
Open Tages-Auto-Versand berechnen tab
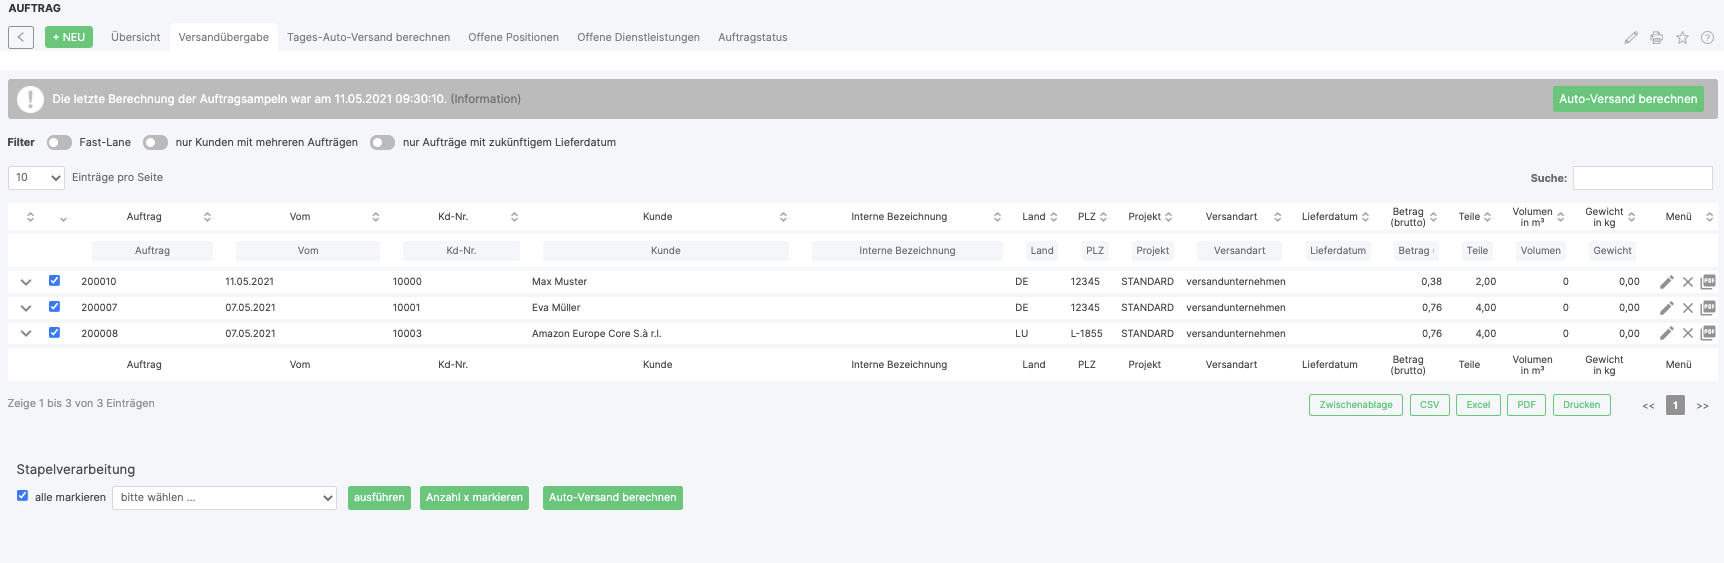tap(368, 38)
